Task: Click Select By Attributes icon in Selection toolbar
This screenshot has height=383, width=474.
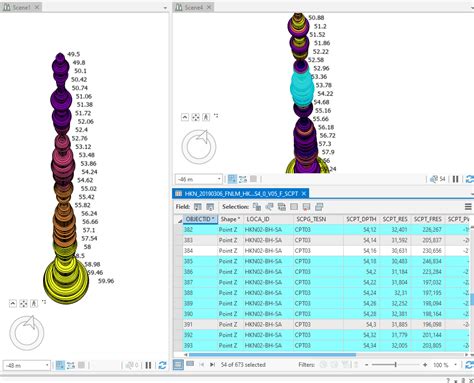Action: click(x=257, y=207)
